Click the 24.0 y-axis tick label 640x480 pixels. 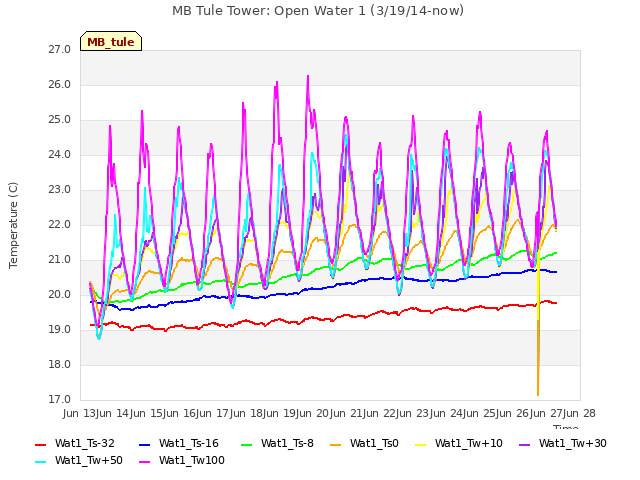click(x=60, y=155)
